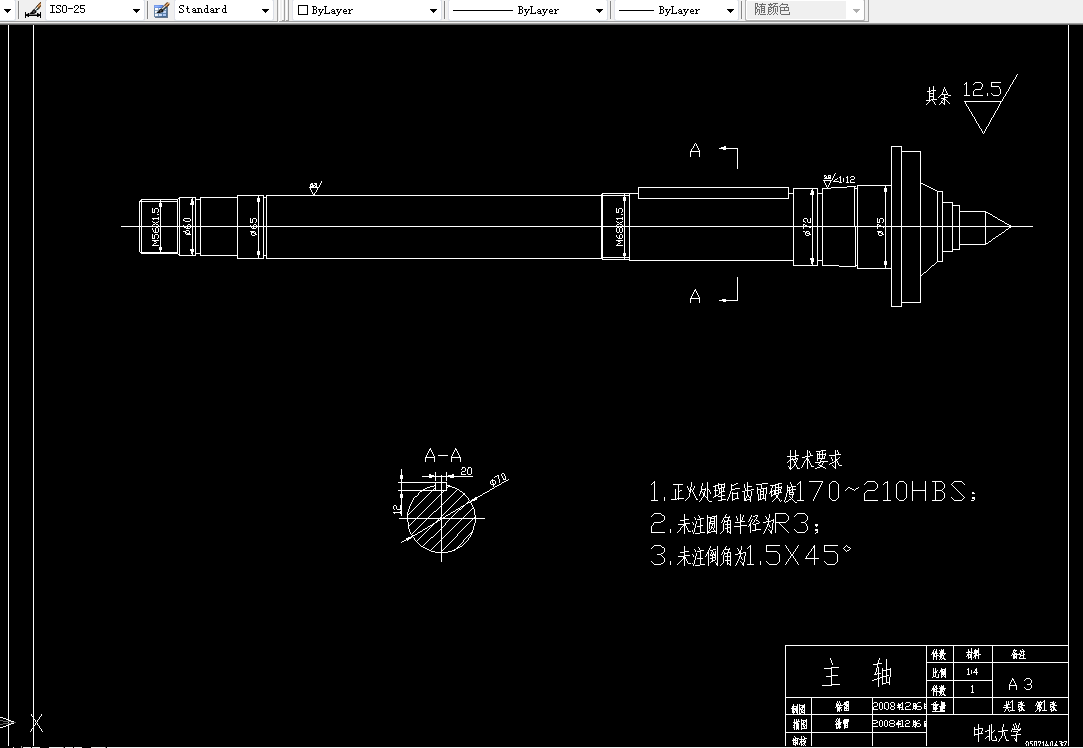The height and width of the screenshot is (748, 1083).
Task: Select the ø65 diameter dimension
Action: [253, 227]
